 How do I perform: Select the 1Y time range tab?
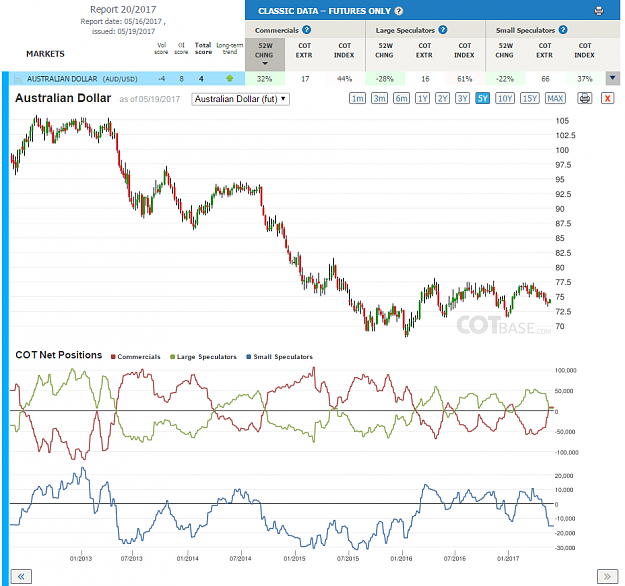(x=422, y=98)
